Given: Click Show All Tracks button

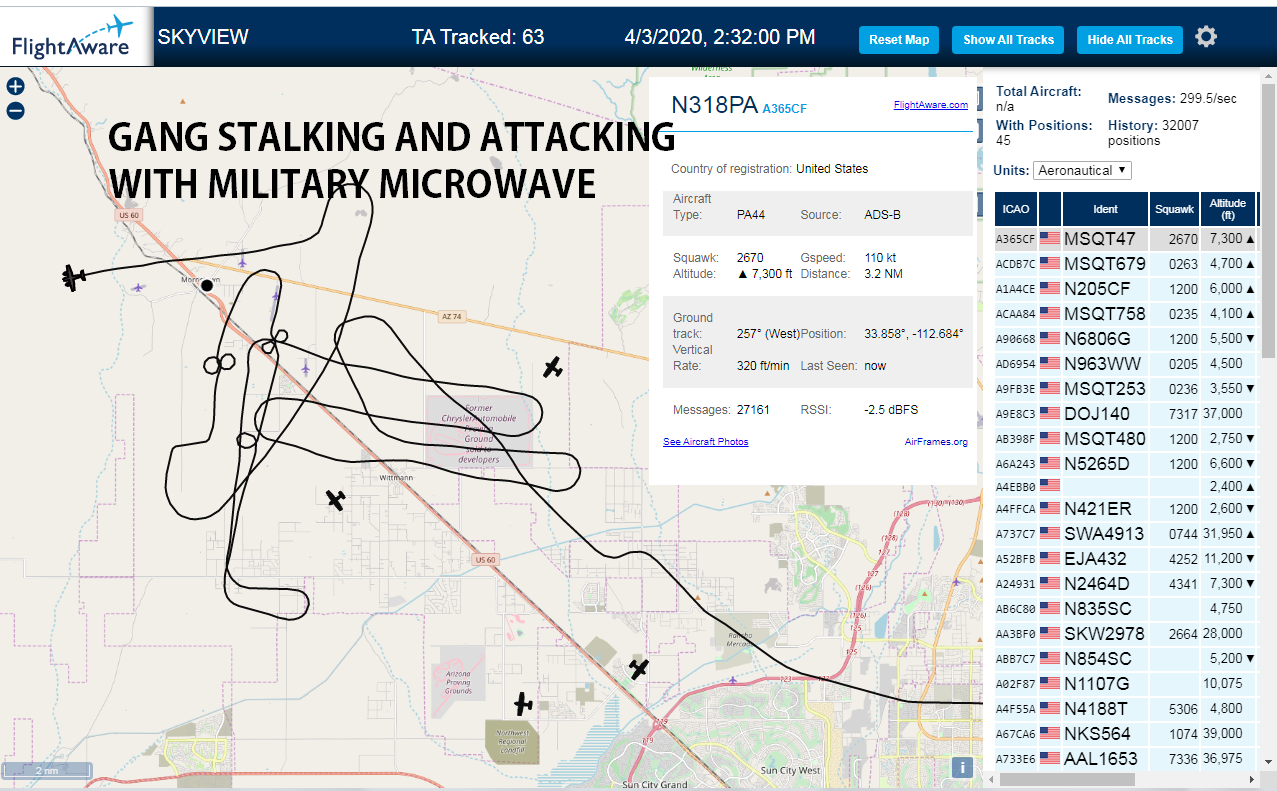Looking at the screenshot, I should coord(1008,40).
